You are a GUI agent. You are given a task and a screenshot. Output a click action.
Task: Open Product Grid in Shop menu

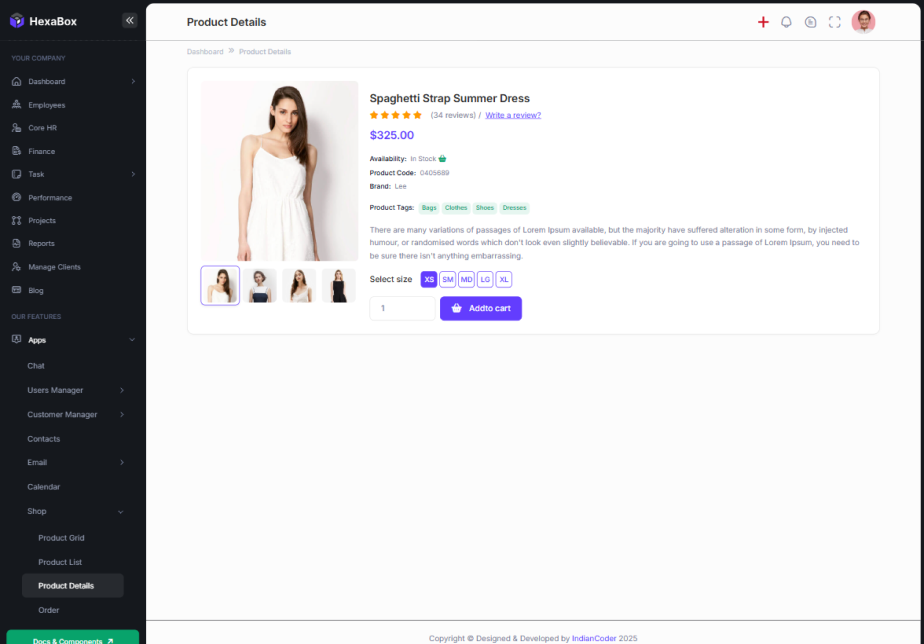pyautogui.click(x=61, y=538)
